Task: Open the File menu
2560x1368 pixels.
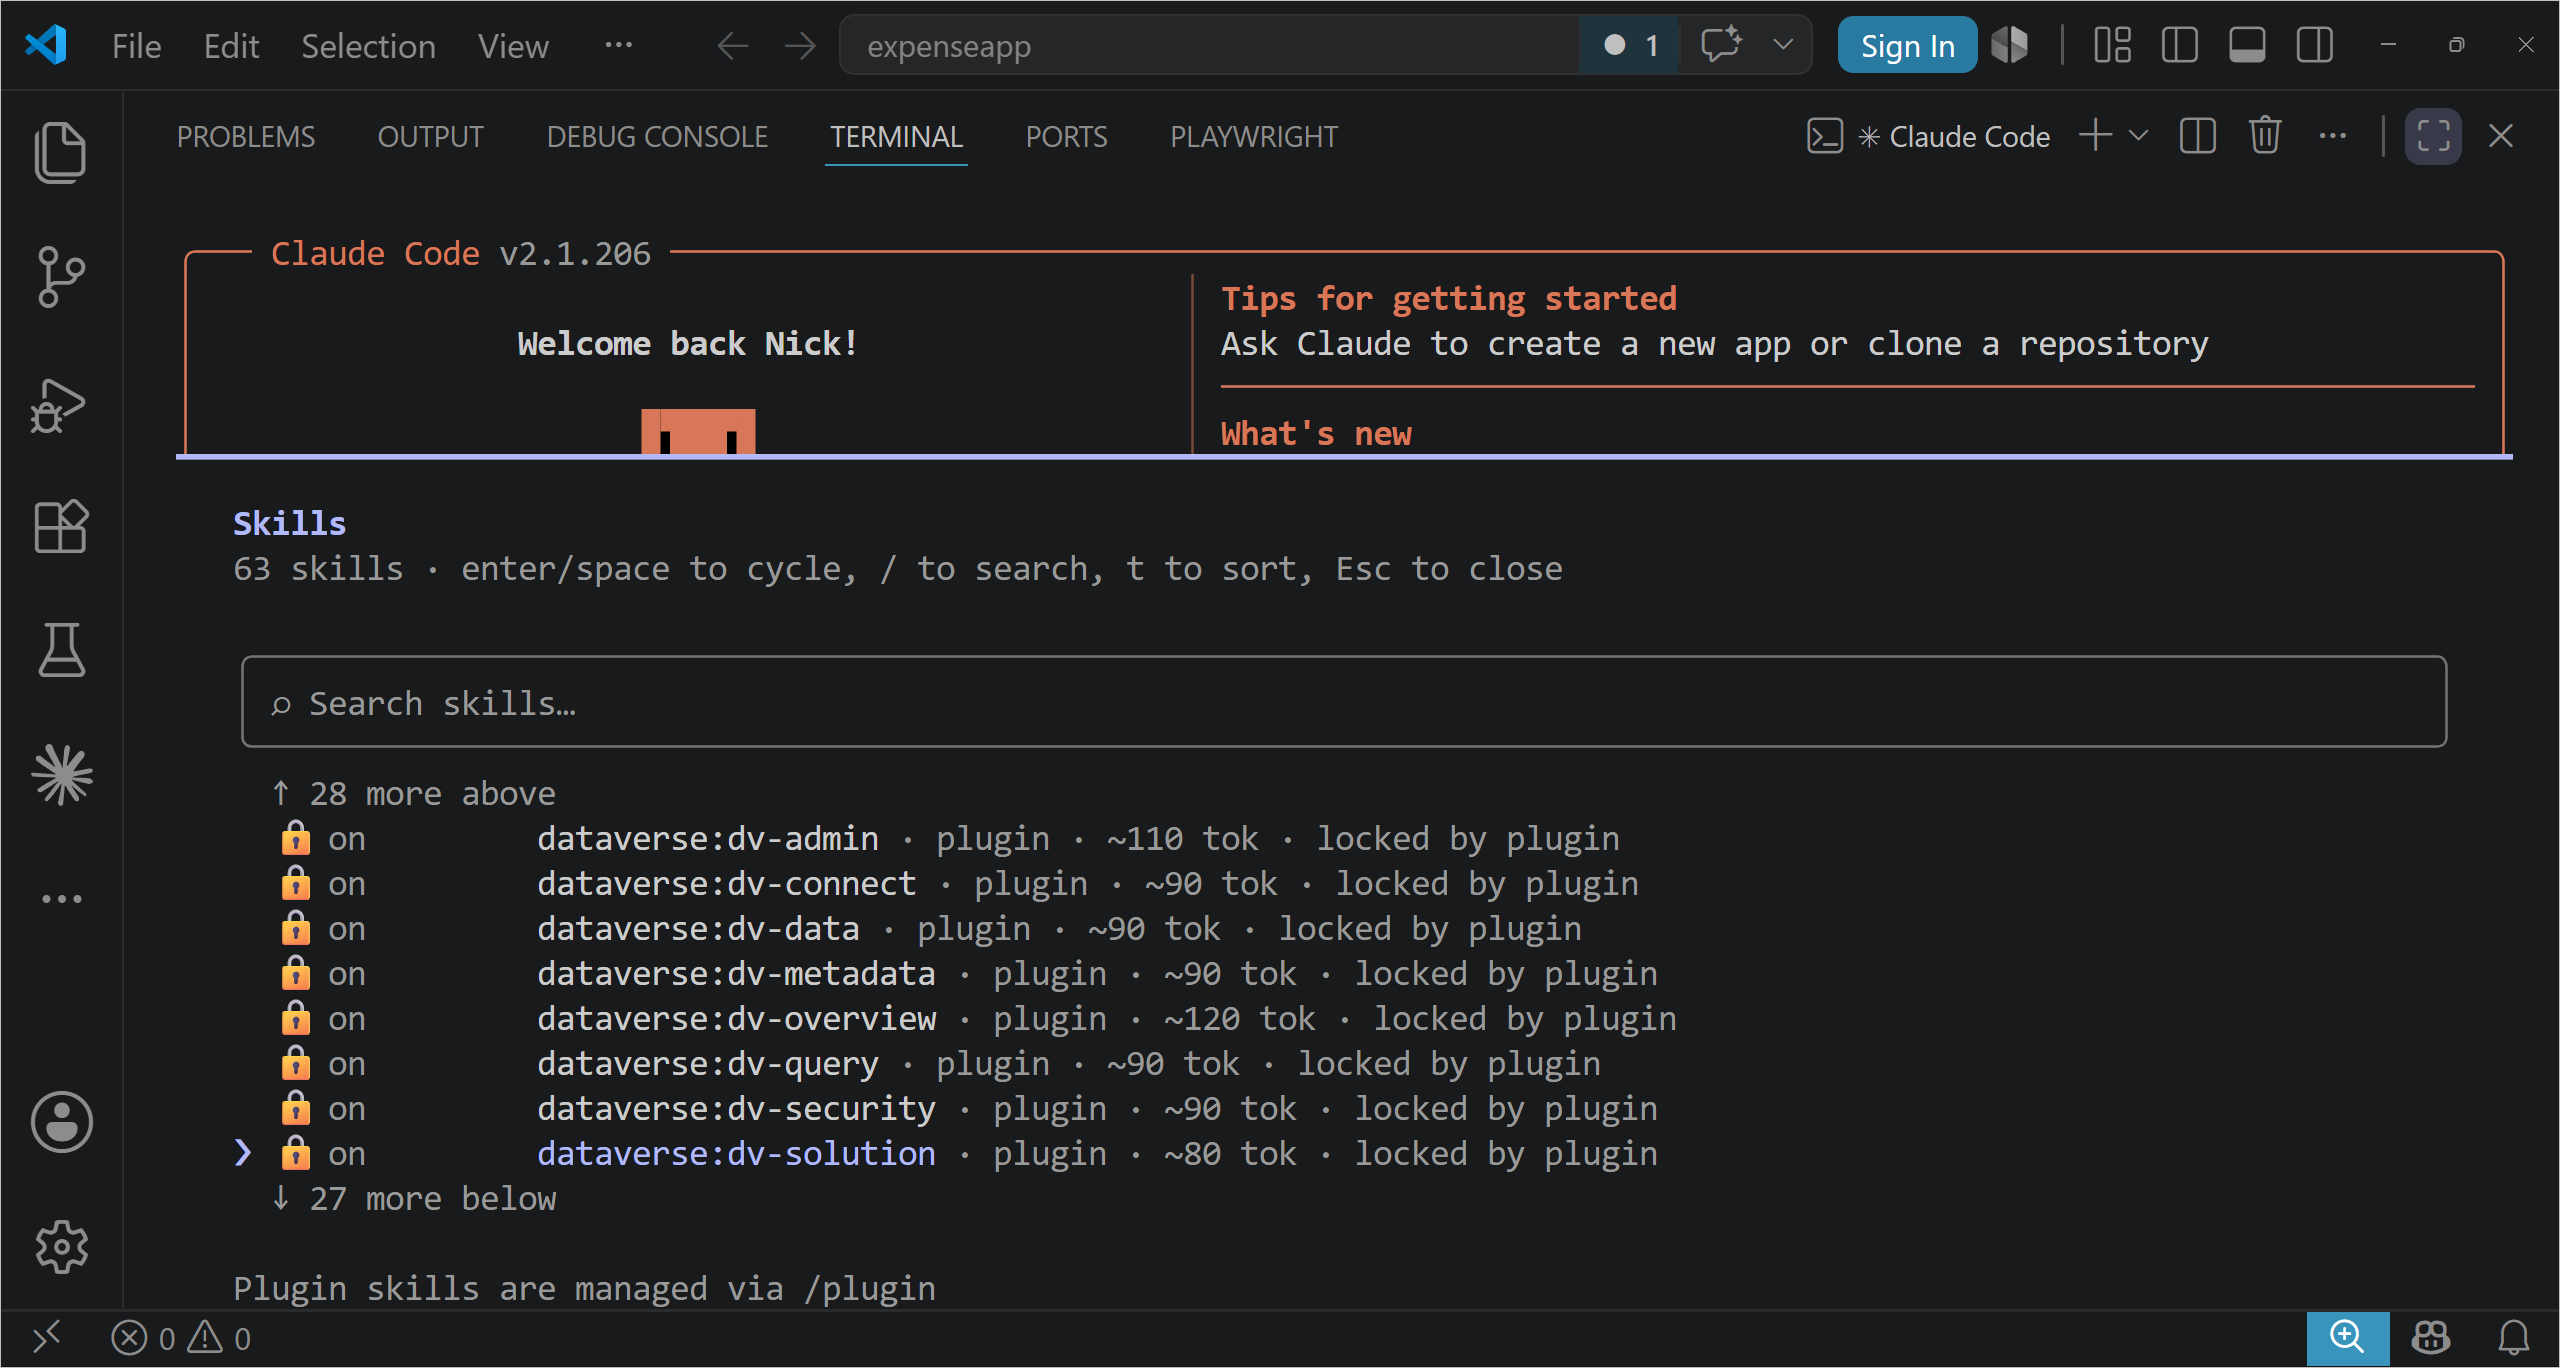Action: click(x=136, y=46)
